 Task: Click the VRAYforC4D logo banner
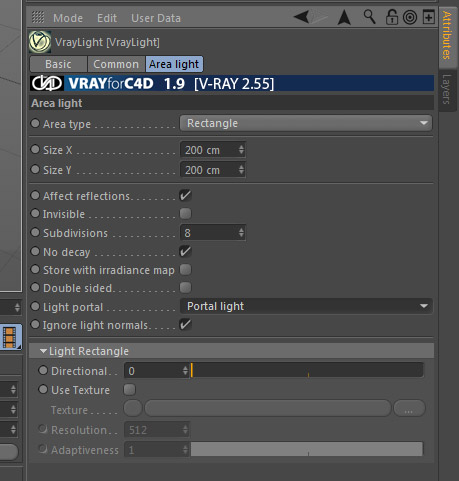(x=232, y=83)
